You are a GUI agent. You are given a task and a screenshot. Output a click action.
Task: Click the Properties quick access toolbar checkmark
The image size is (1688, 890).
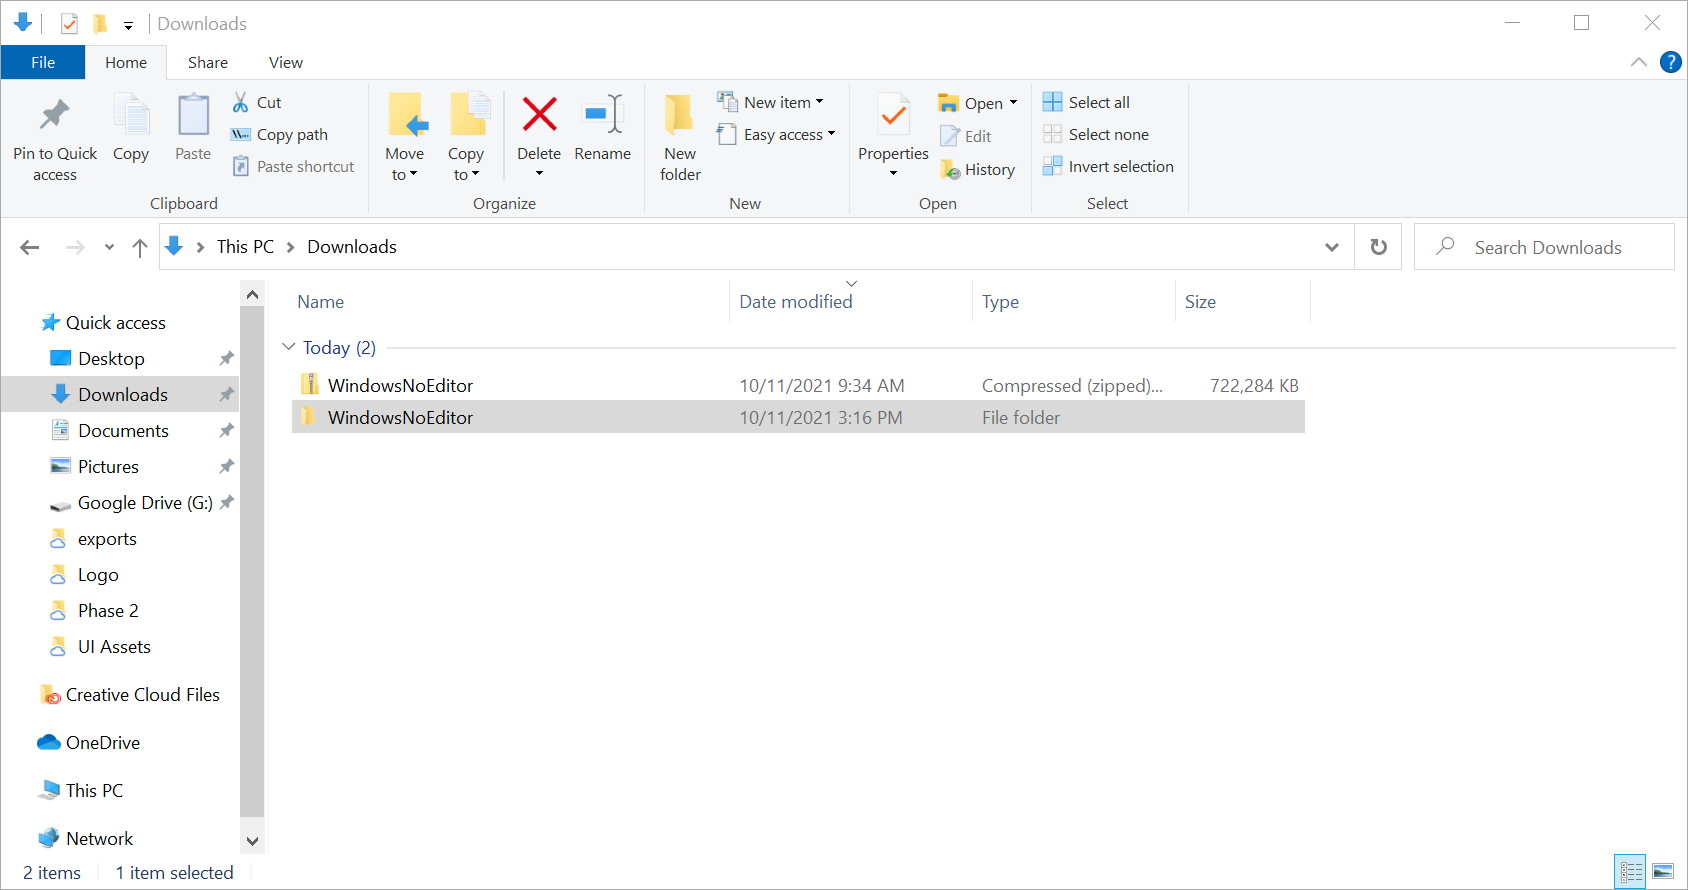point(69,23)
